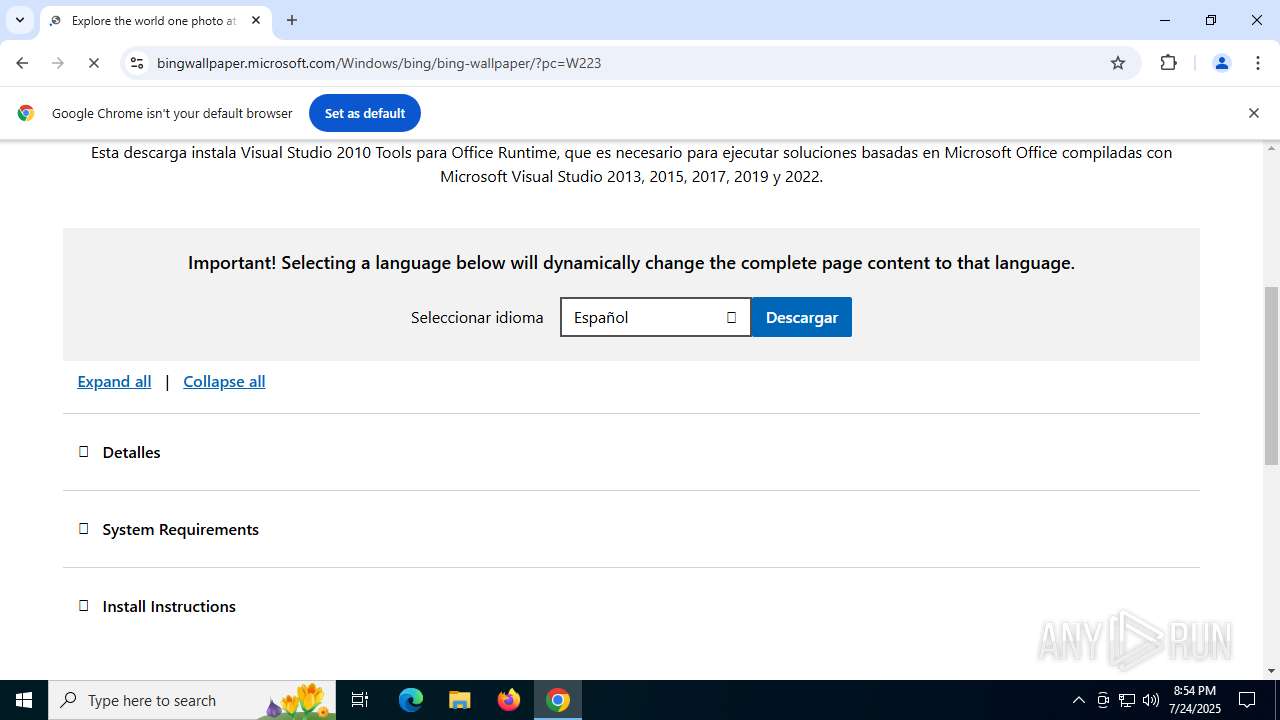Viewport: 1280px width, 720px height.
Task: Stop loading the page
Action: pyautogui.click(x=93, y=63)
